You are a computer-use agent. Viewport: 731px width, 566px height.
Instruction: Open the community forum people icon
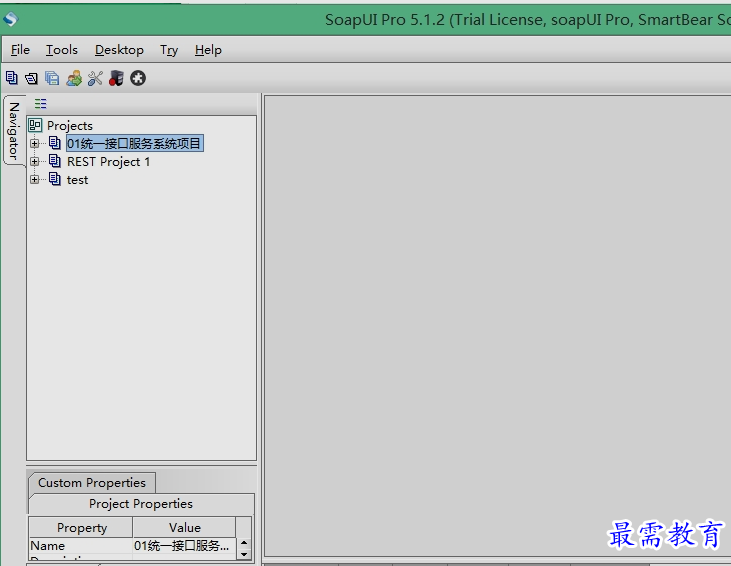click(74, 78)
